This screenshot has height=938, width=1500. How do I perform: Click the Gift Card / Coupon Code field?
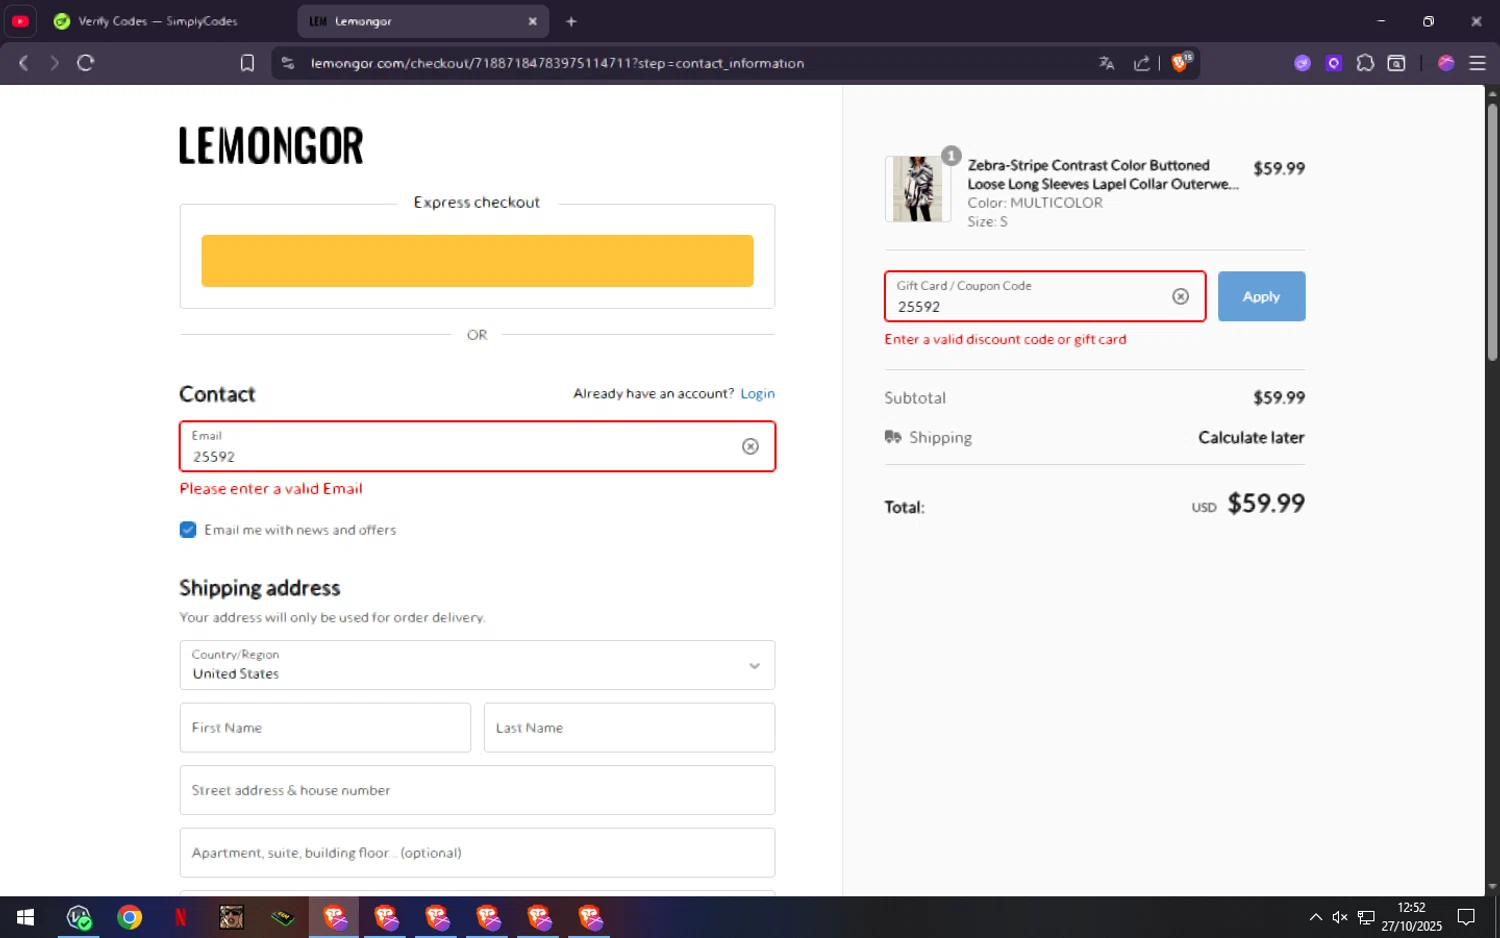[1045, 296]
